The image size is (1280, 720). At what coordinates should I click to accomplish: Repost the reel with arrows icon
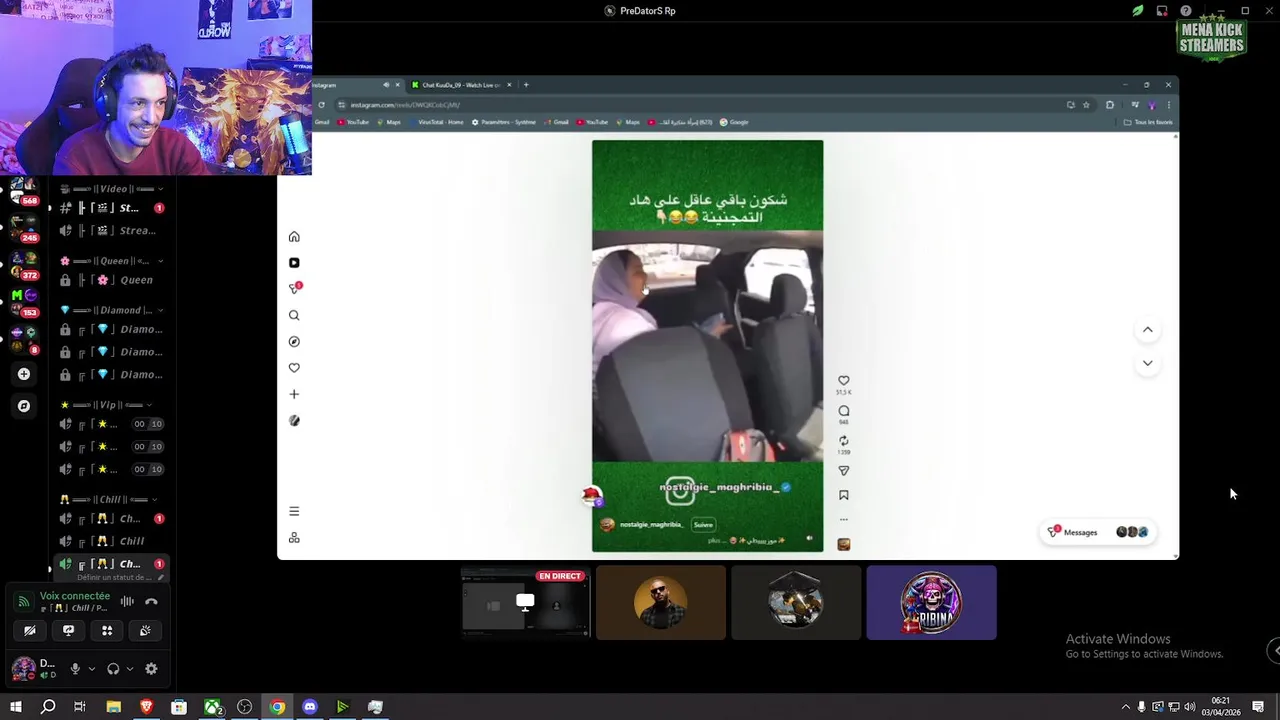point(844,441)
